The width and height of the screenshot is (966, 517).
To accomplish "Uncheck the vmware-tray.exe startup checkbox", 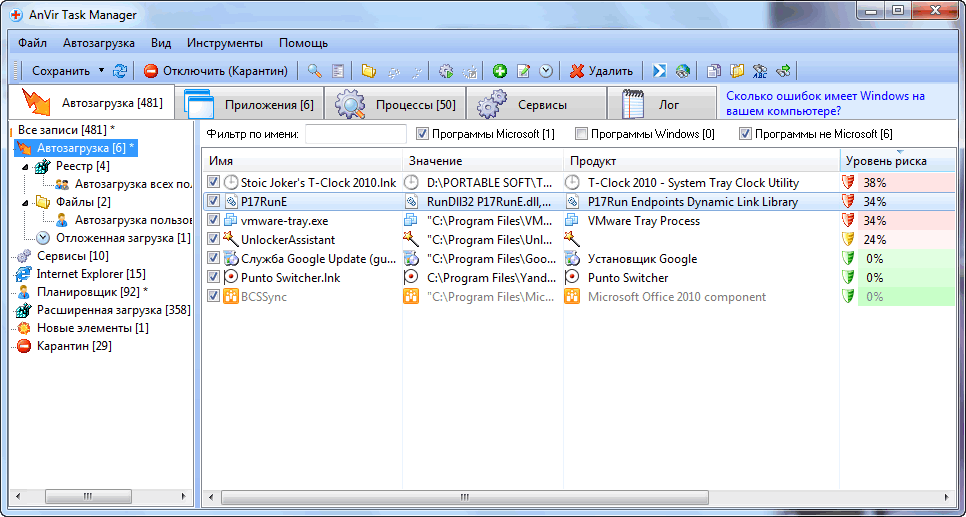I will pos(213,221).
